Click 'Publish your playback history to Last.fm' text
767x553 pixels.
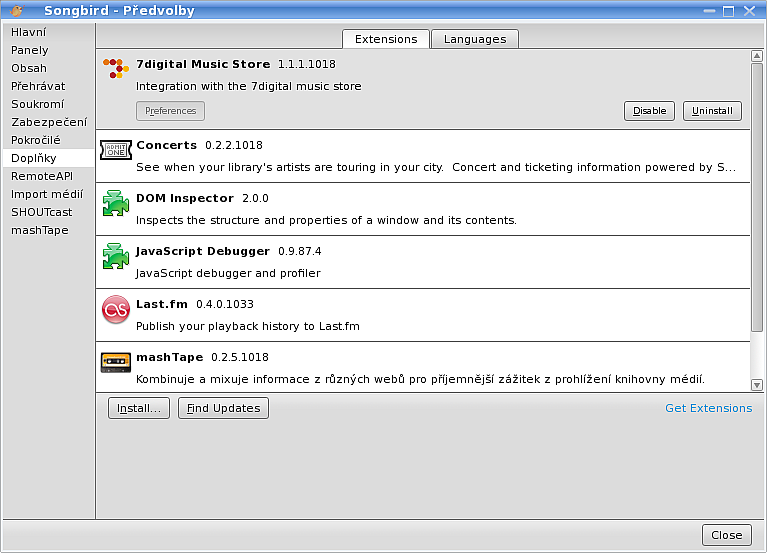click(248, 326)
